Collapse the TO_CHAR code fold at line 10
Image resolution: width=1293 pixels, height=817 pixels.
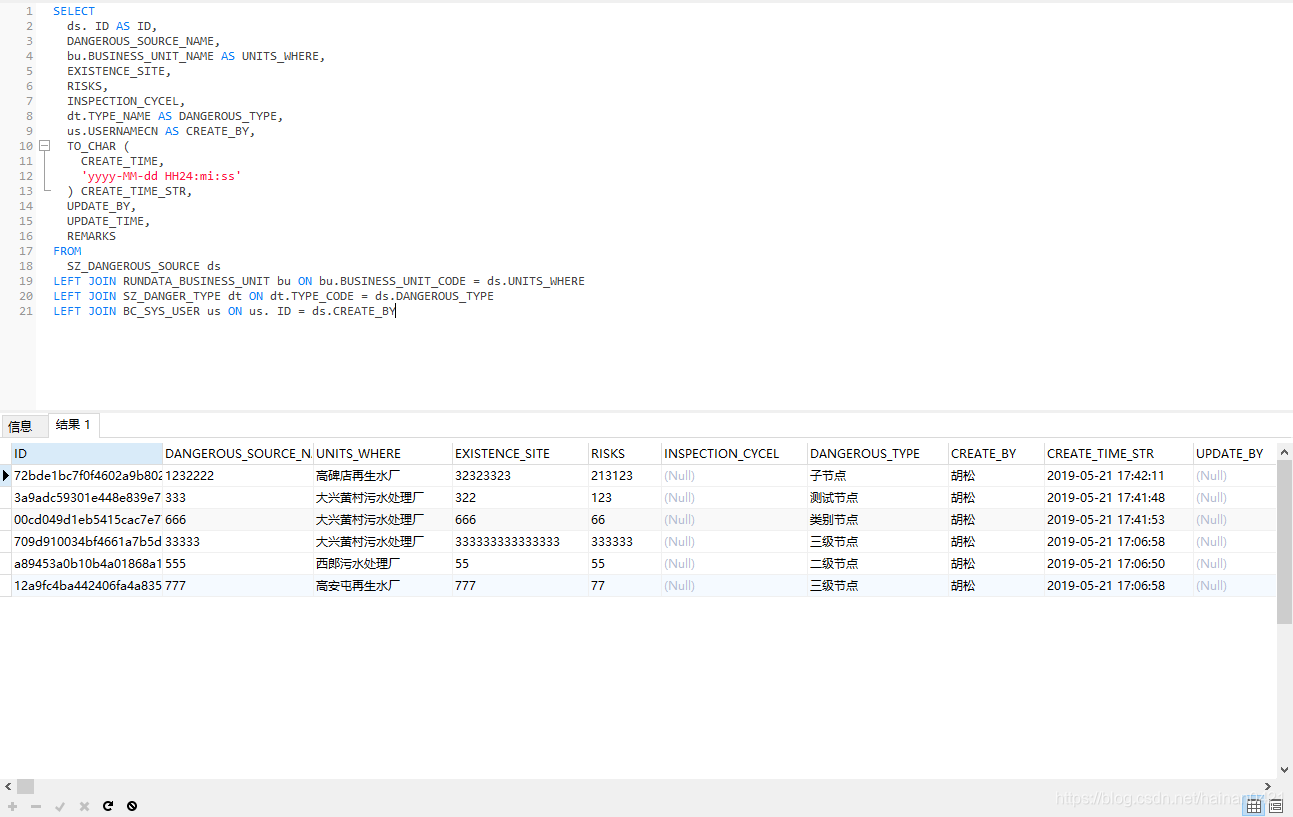44,146
